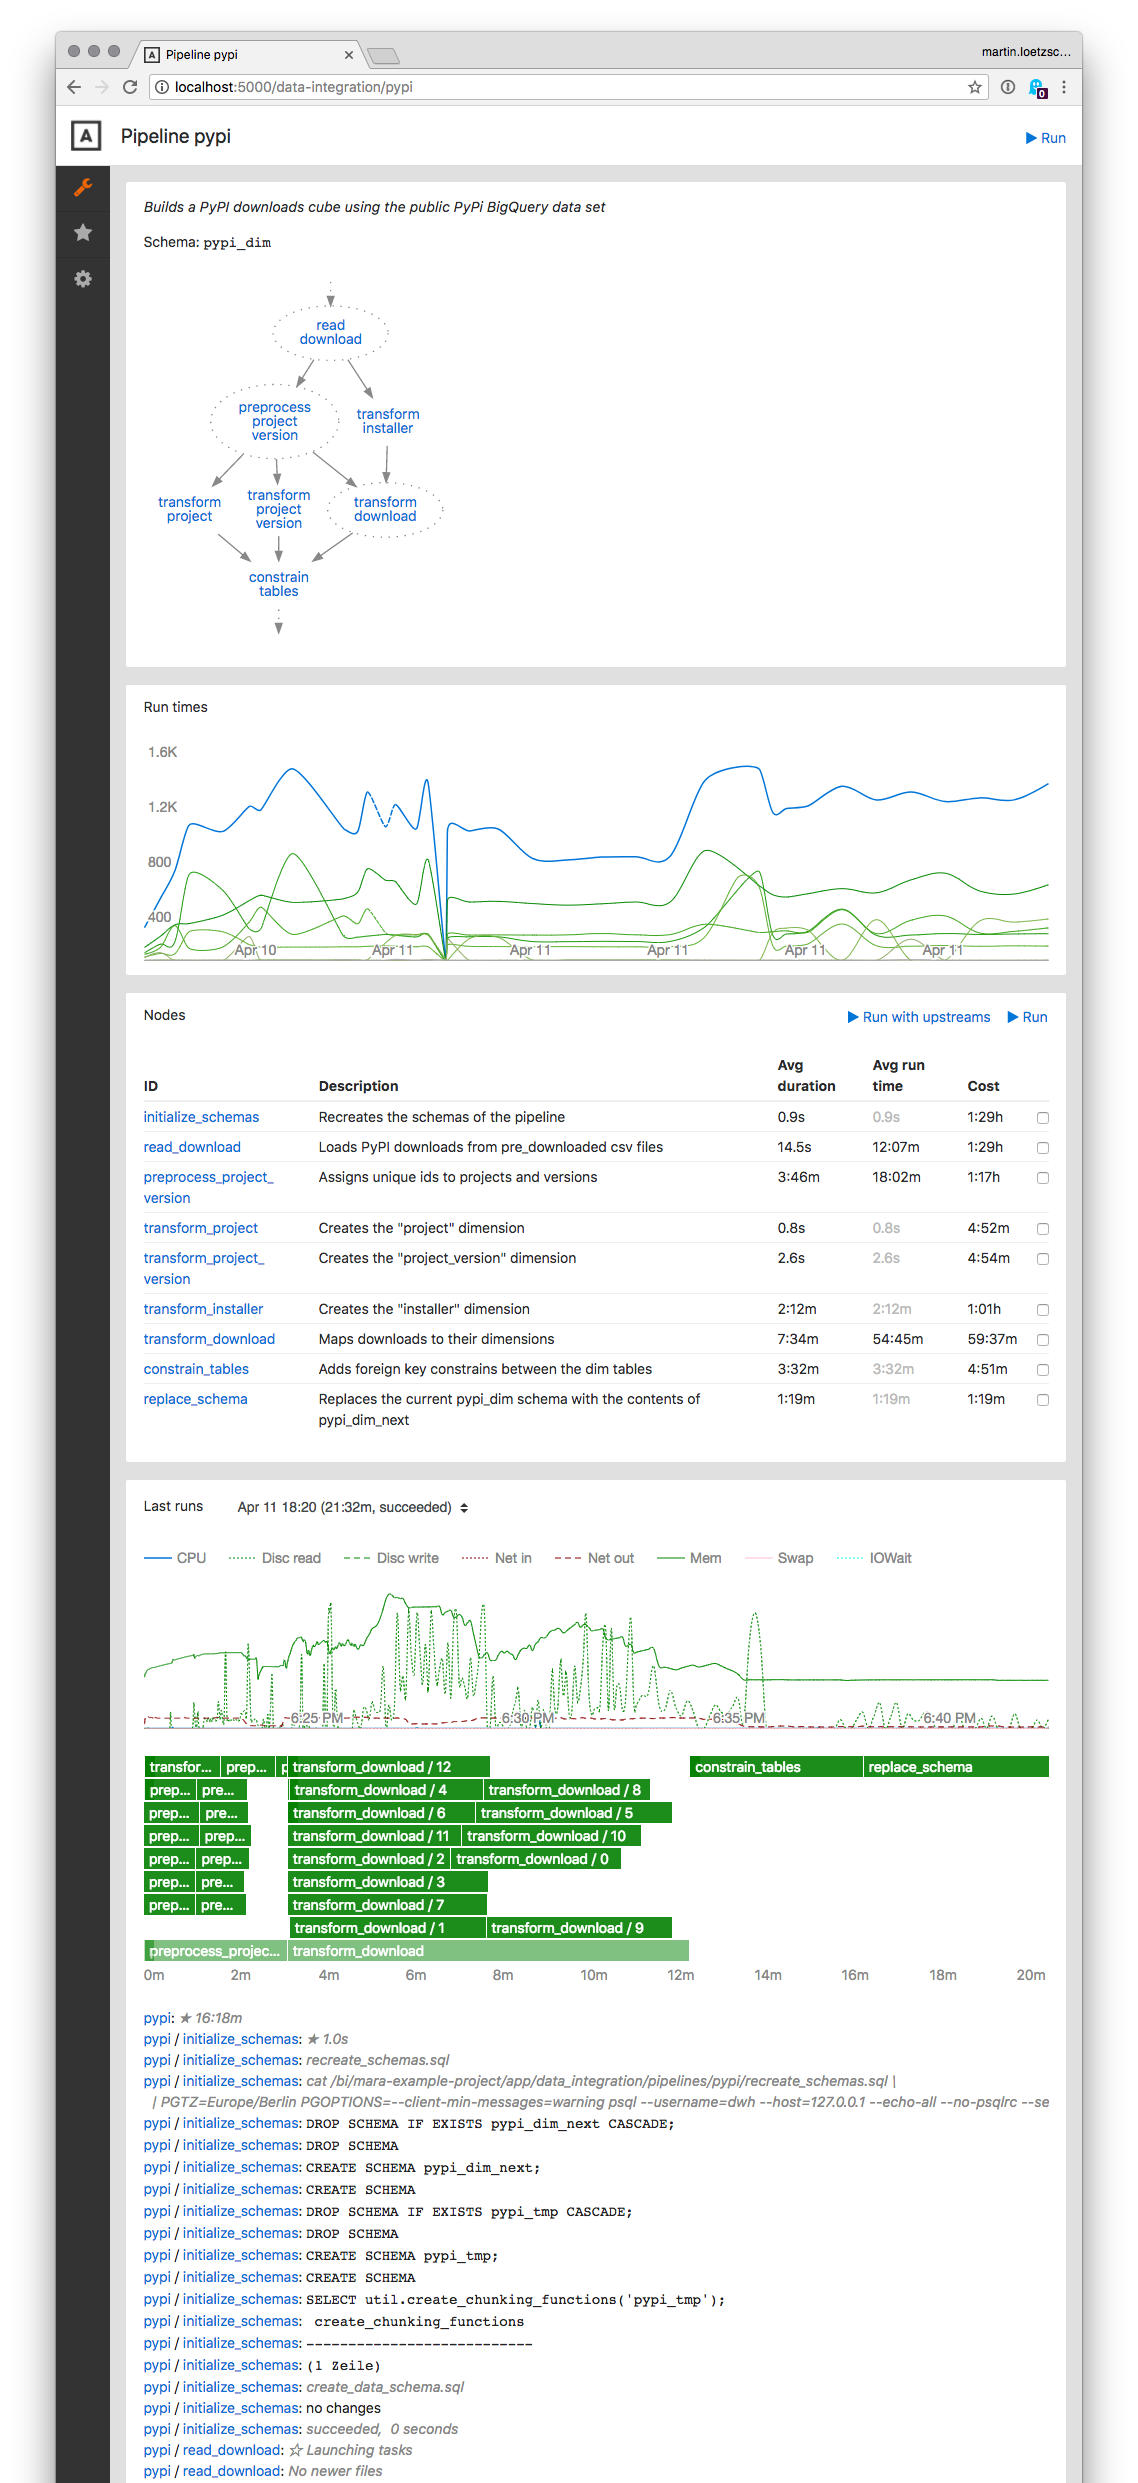Check the preprocess_project_version row checkbox

point(1043,1178)
